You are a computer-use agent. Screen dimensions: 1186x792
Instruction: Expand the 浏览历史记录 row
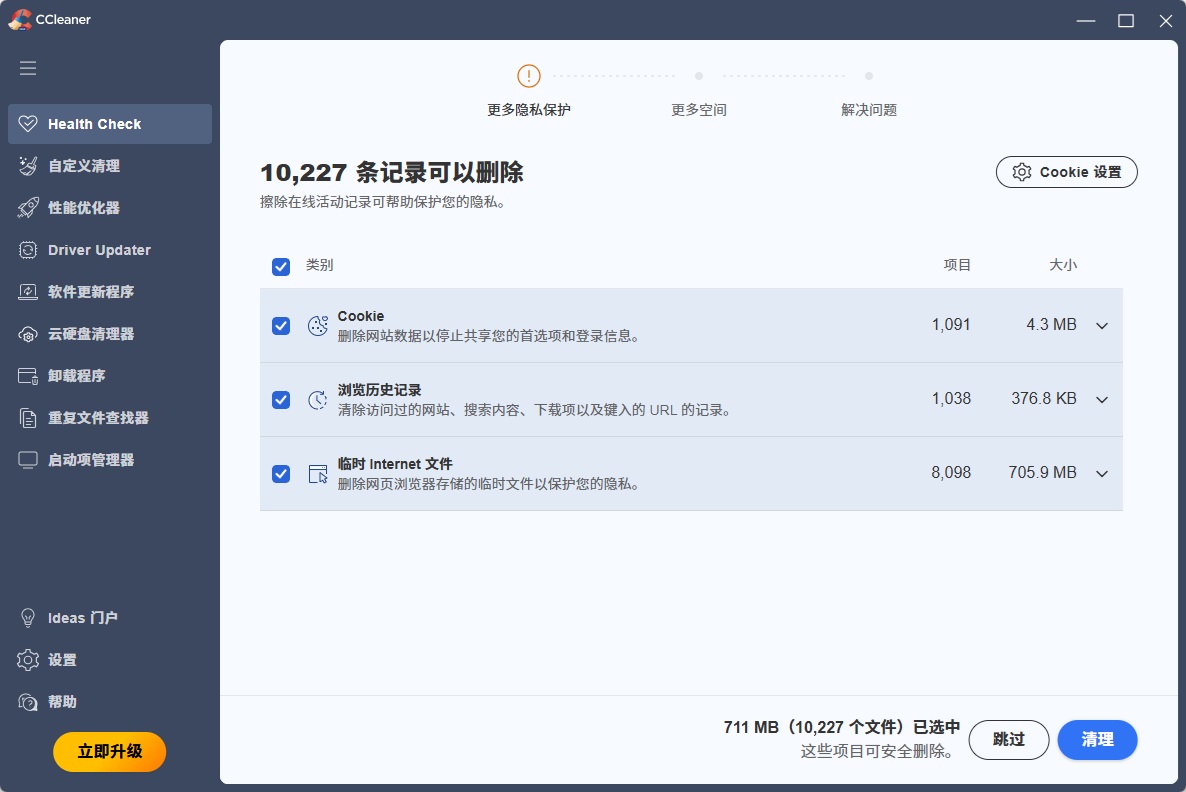pyautogui.click(x=1101, y=399)
